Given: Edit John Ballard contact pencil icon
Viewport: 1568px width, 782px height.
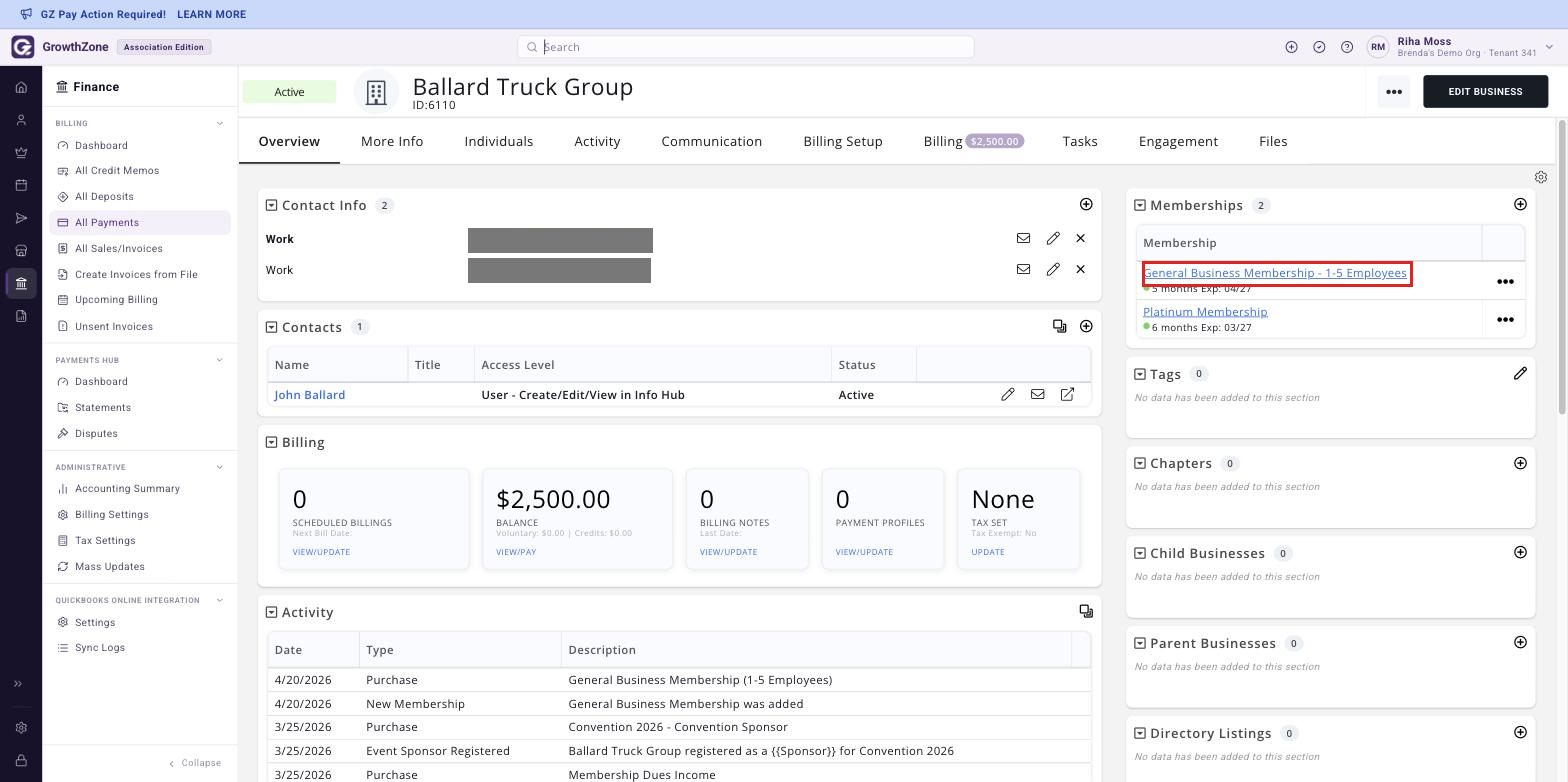Looking at the screenshot, I should coord(1008,394).
